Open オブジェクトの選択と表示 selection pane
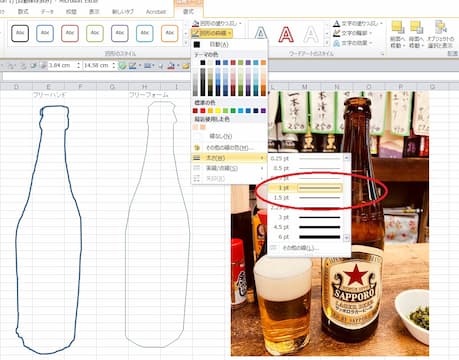459x360 pixels. tap(440, 34)
